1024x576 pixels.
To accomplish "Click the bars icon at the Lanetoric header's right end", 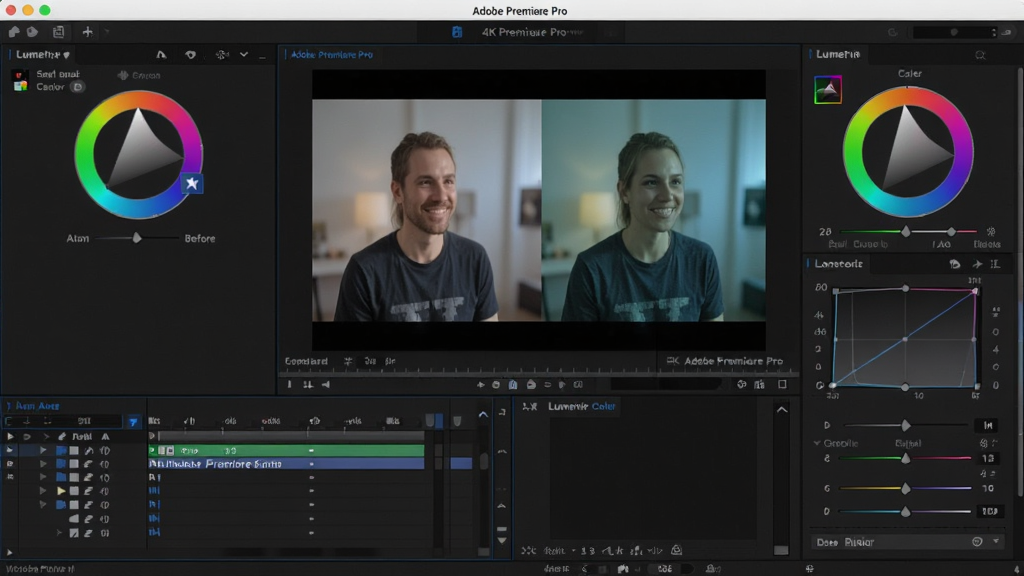I will tap(995, 264).
